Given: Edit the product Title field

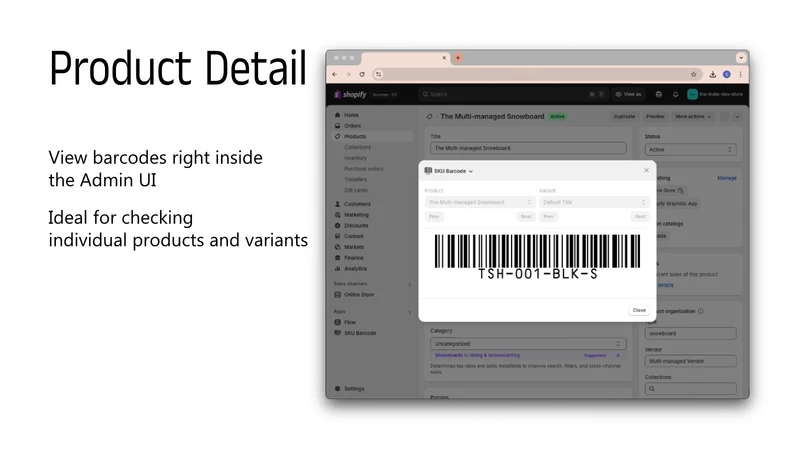Looking at the screenshot, I should click(528, 148).
